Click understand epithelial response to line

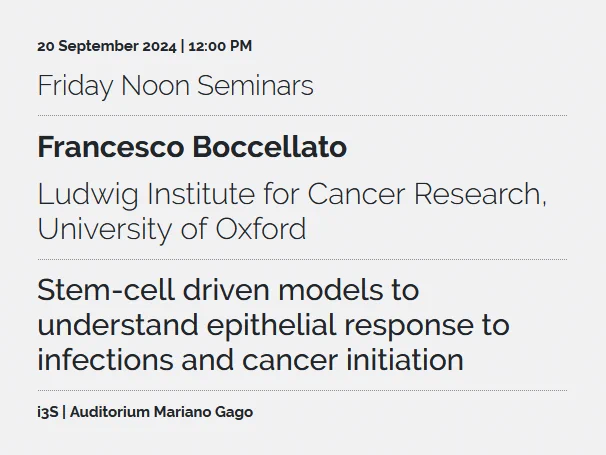pos(273,326)
